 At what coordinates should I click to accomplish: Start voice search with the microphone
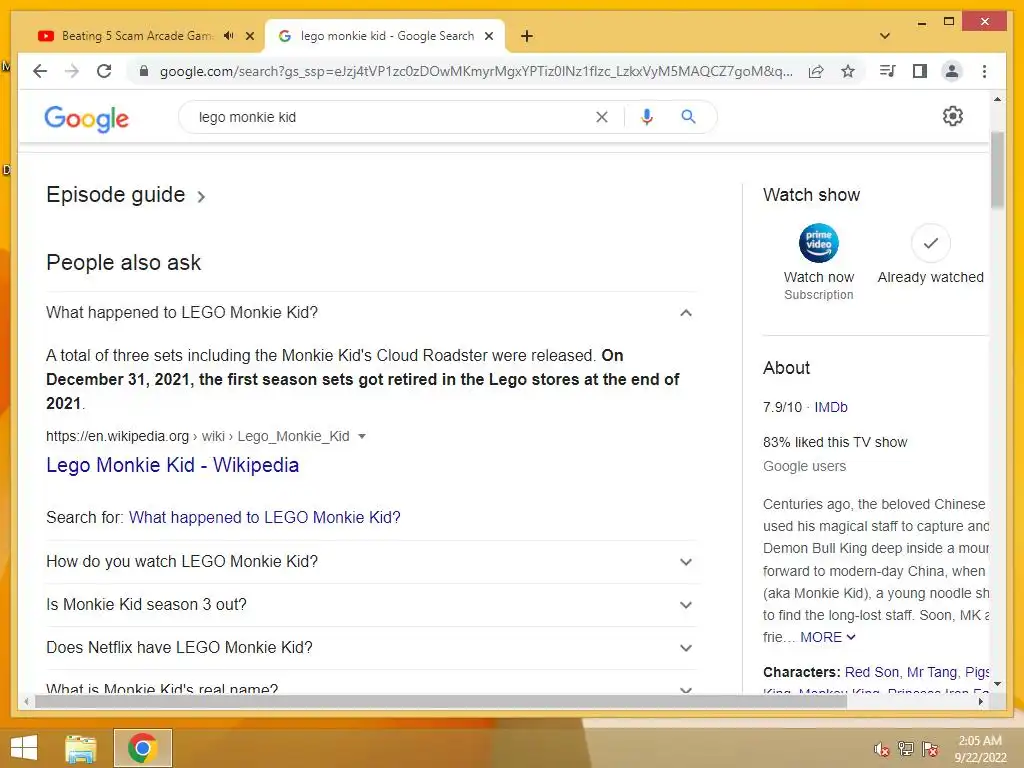647,117
